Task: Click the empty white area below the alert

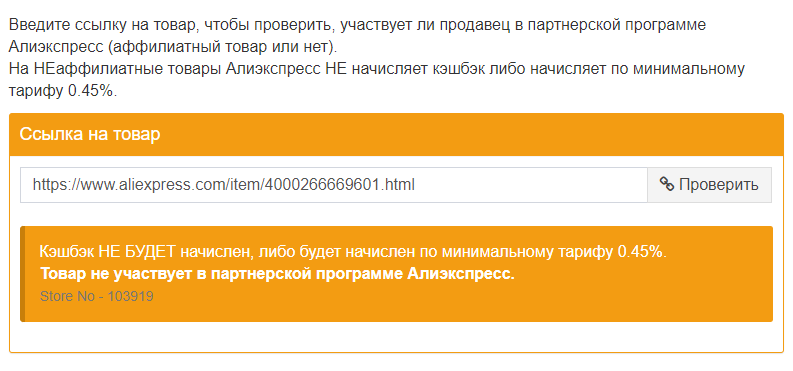Action: click(x=396, y=337)
